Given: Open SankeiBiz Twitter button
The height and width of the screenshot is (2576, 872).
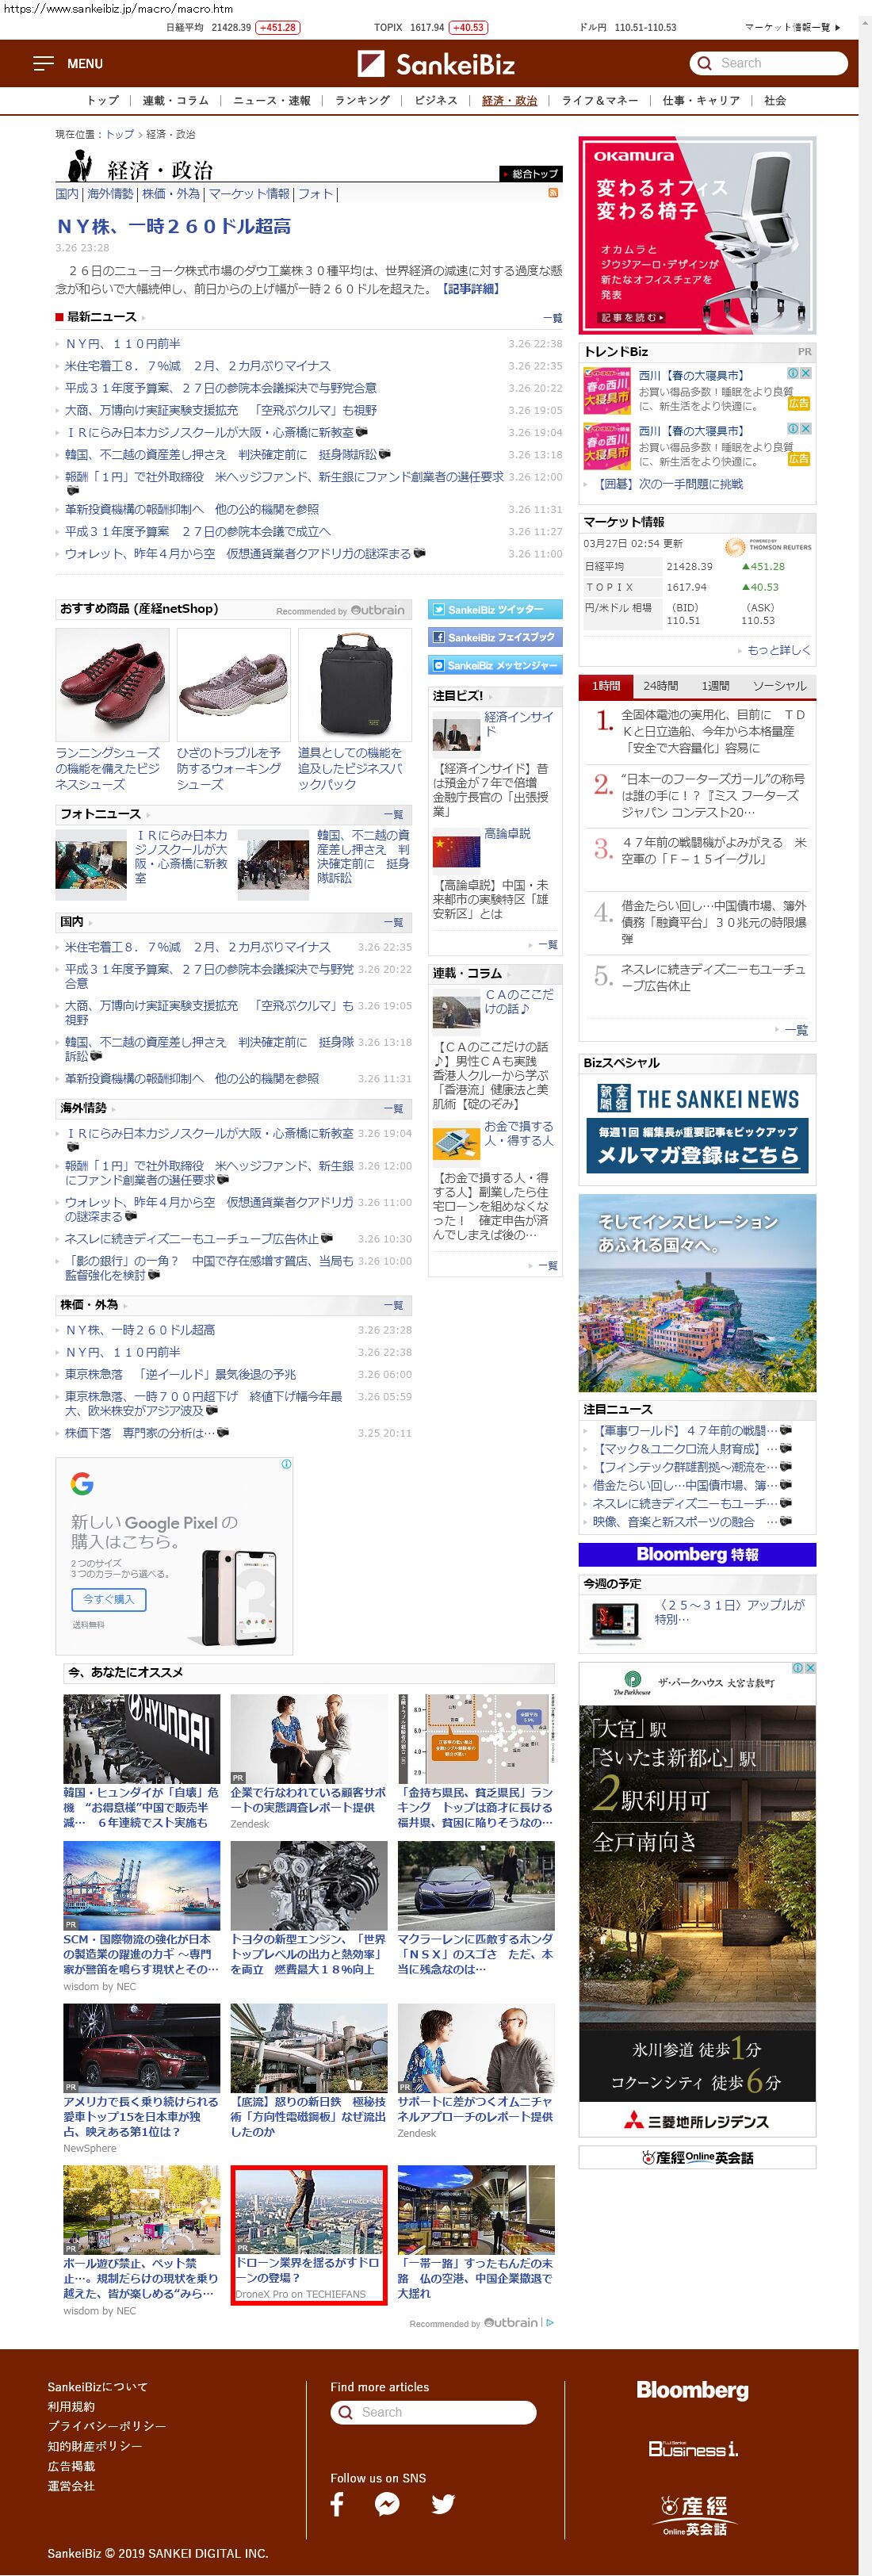Looking at the screenshot, I should (x=495, y=609).
